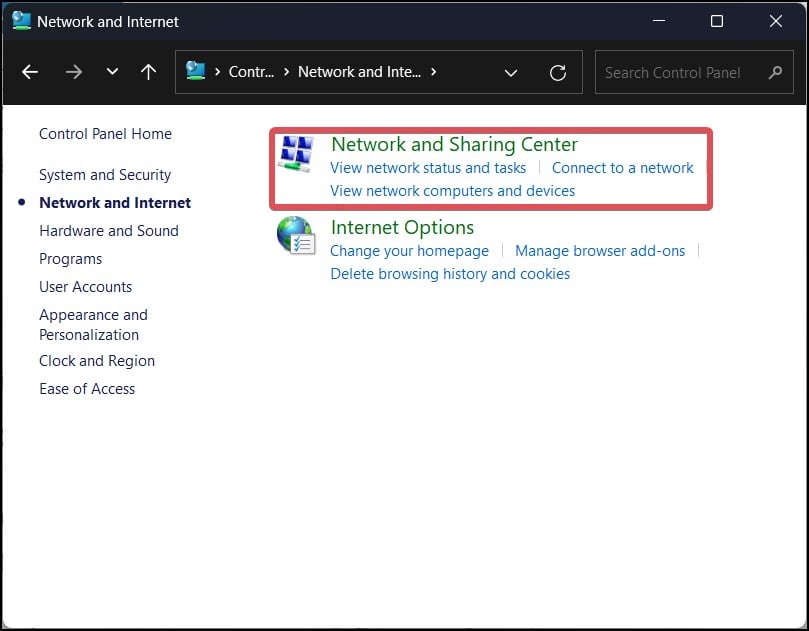This screenshot has height=631, width=809.
Task: Go to Control Panel Home
Action: click(x=105, y=134)
